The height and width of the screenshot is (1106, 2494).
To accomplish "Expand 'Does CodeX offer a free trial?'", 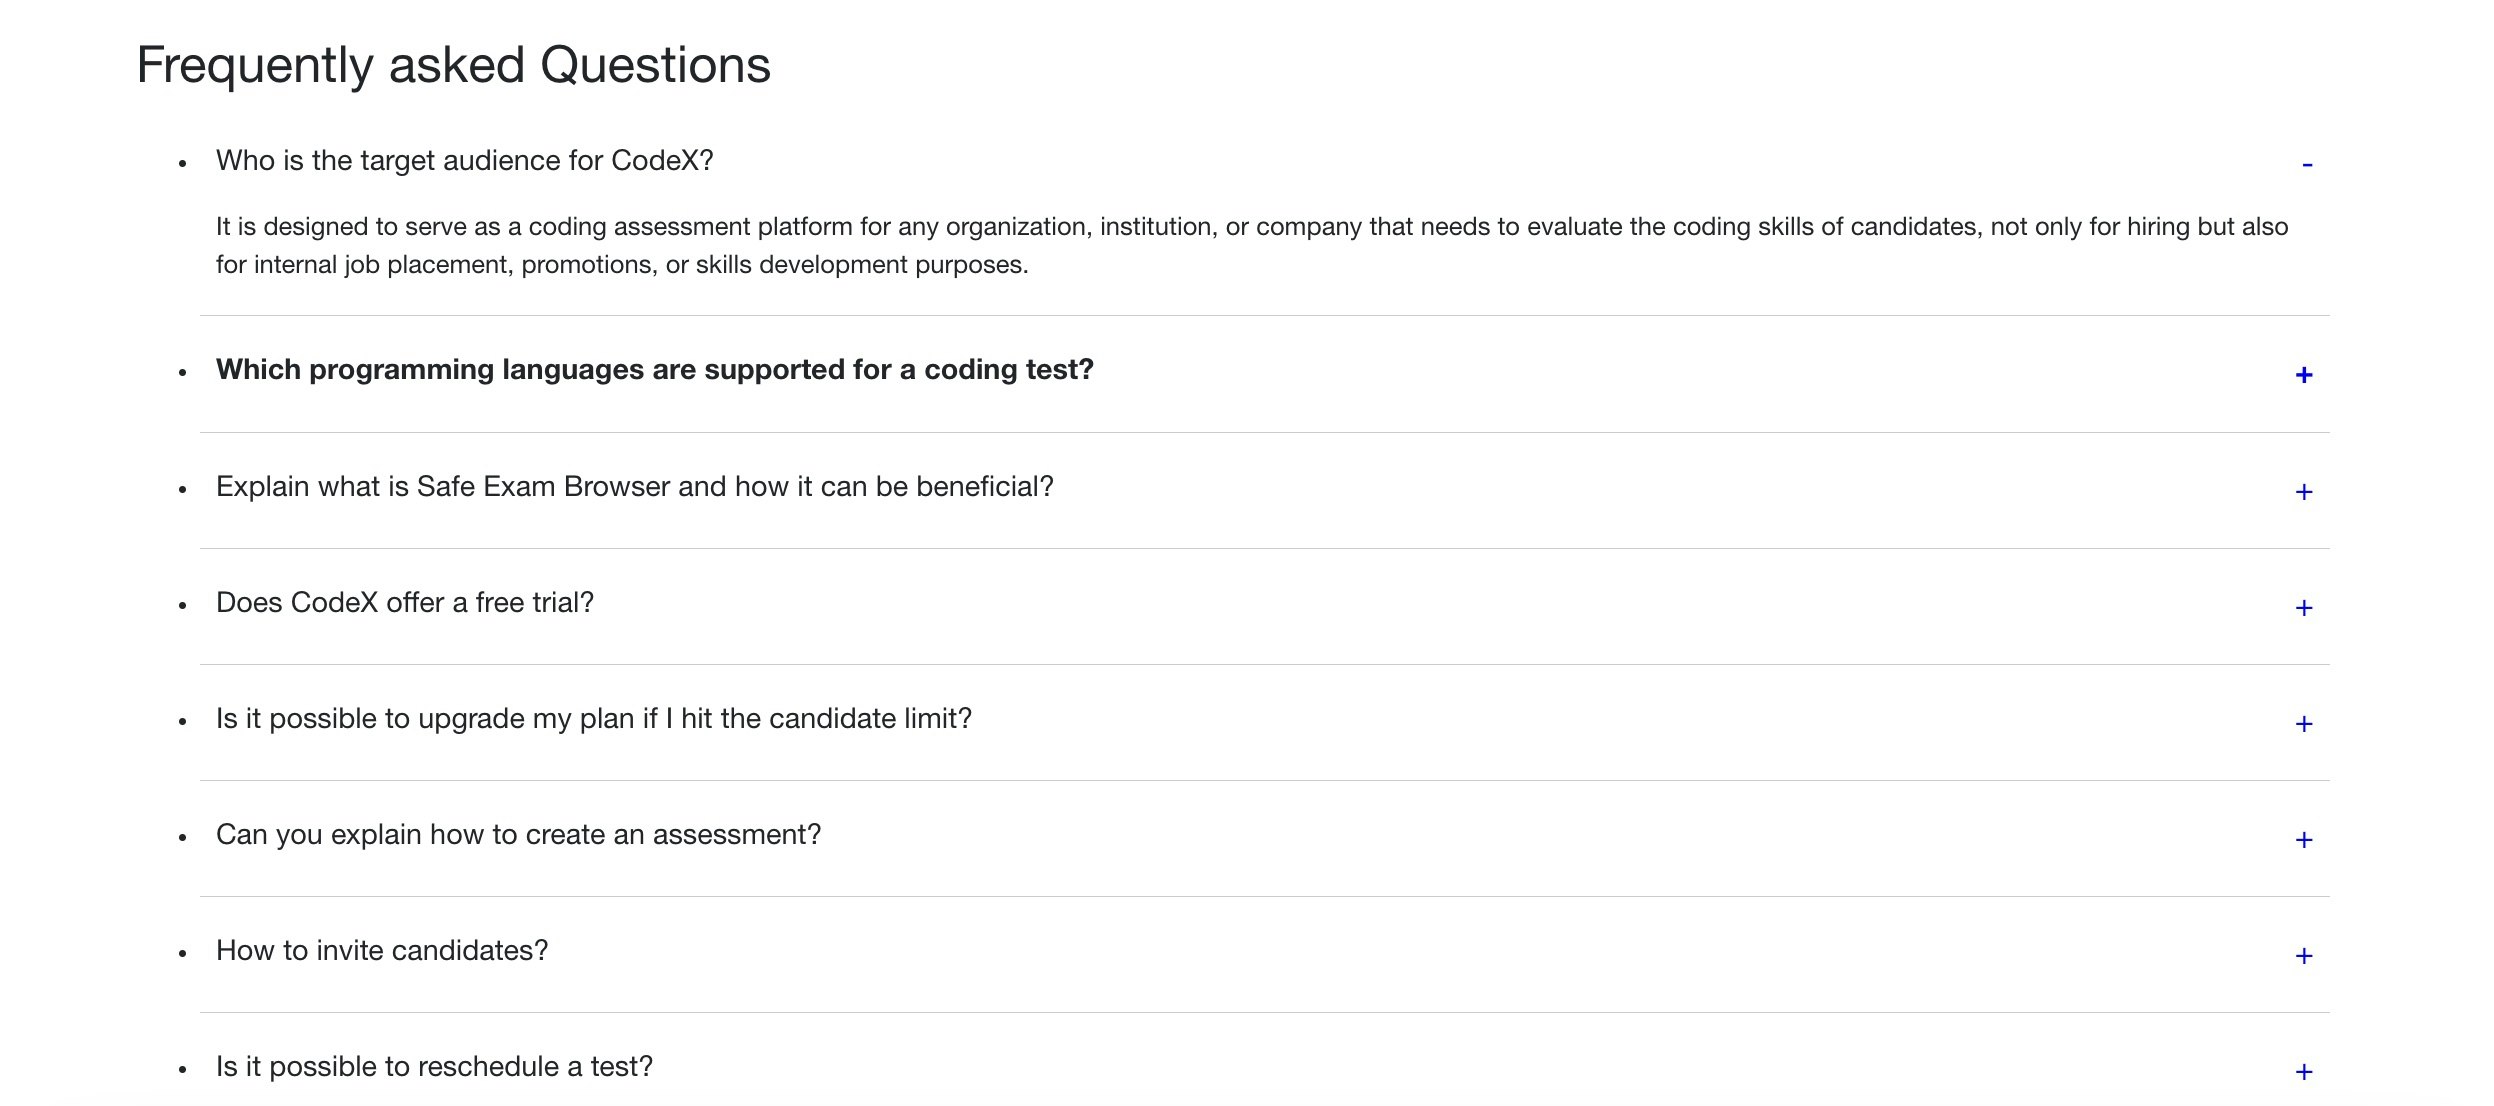I will pyautogui.click(x=404, y=603).
